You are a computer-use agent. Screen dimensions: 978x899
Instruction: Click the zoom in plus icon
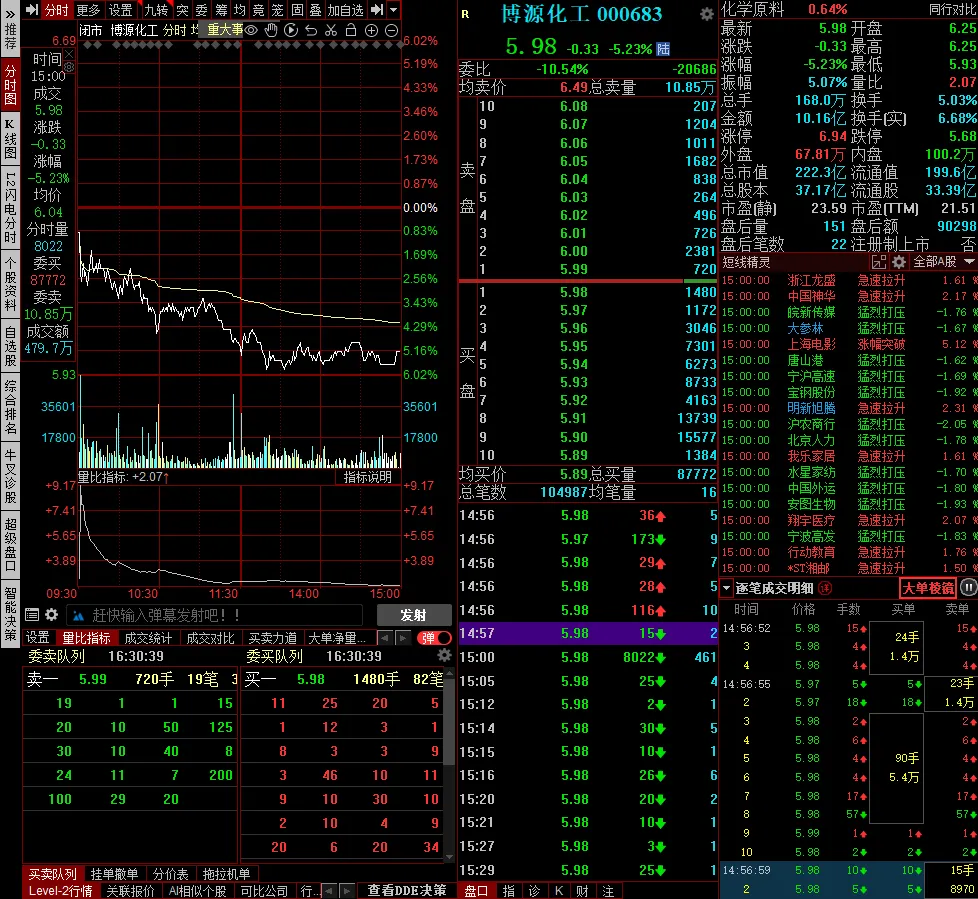371,30
